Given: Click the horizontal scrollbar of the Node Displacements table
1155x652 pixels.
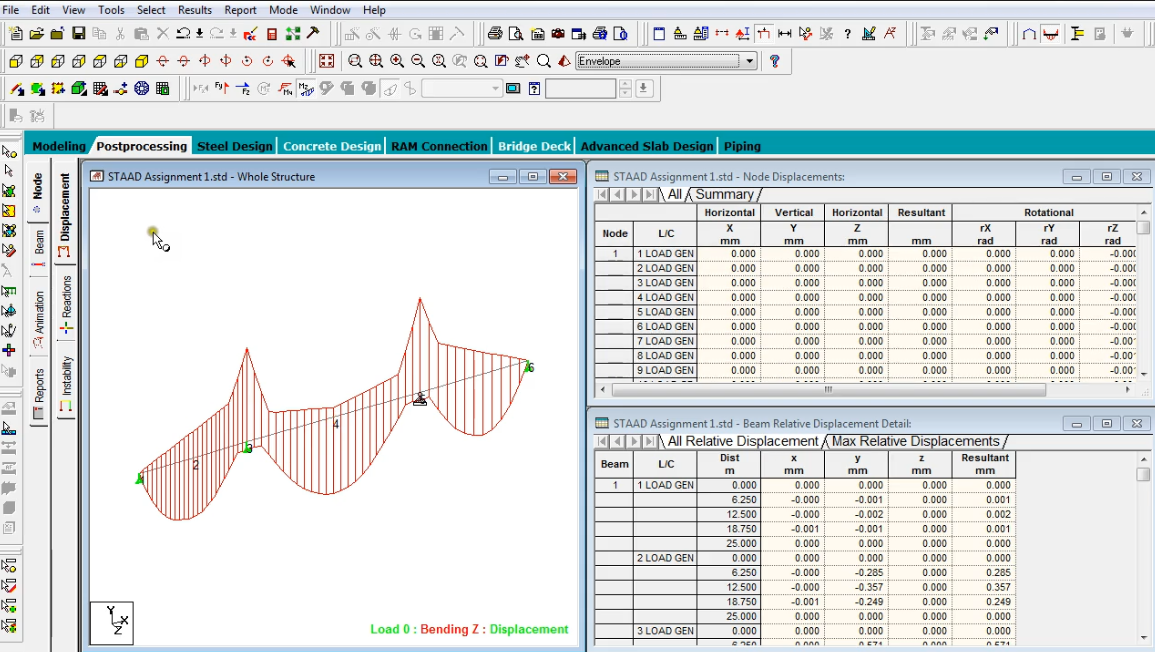Looking at the screenshot, I should 830,390.
